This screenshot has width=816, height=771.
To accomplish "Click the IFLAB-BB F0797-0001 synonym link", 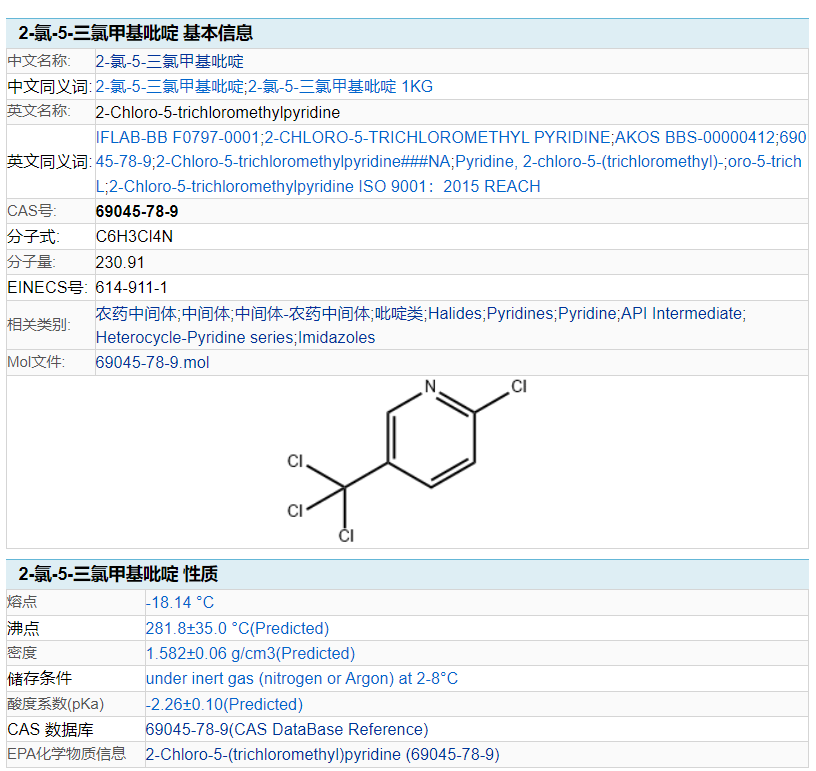I will coord(177,137).
